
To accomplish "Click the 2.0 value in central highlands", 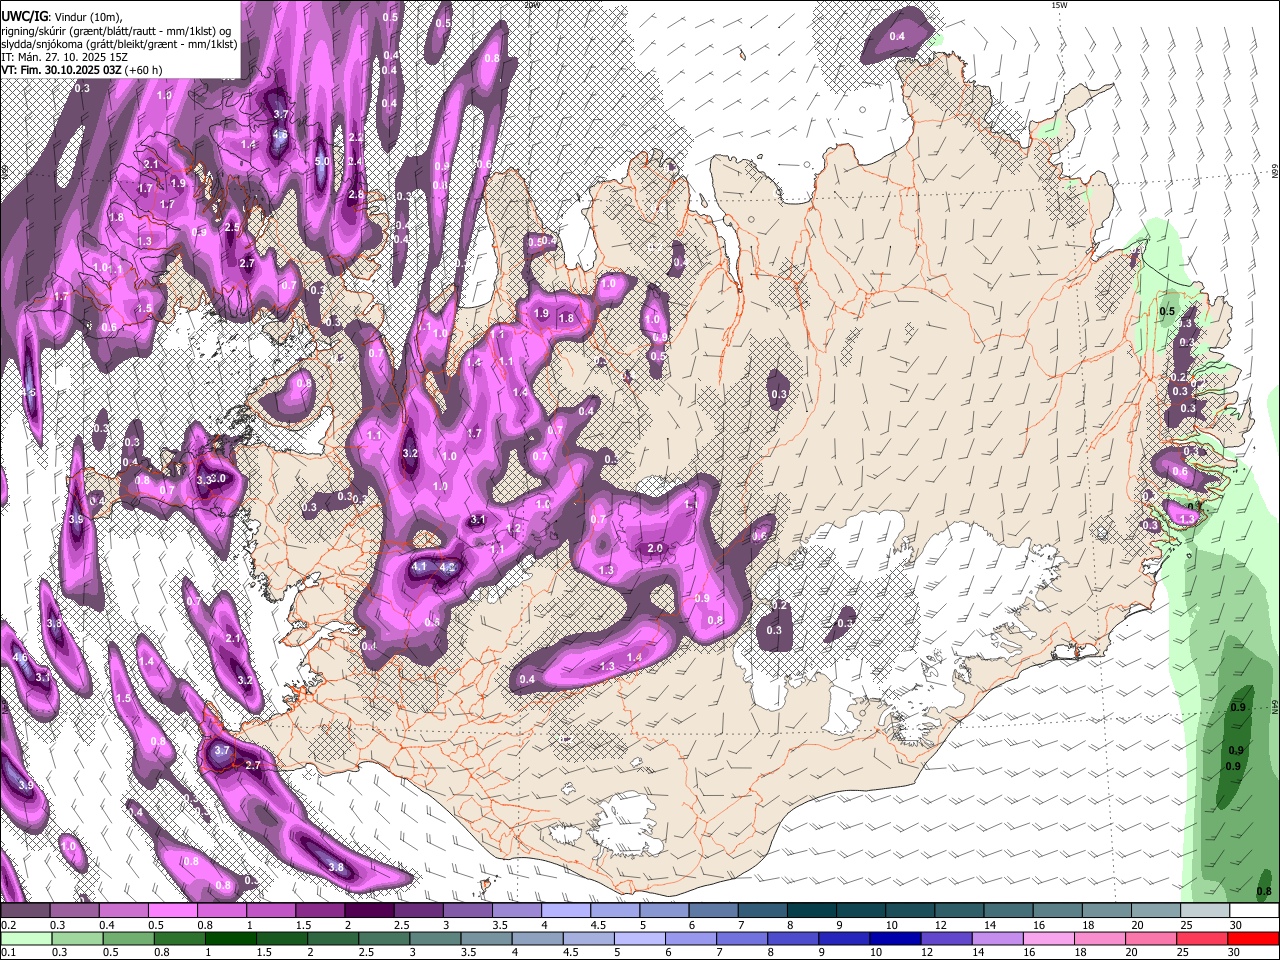I will point(655,549).
